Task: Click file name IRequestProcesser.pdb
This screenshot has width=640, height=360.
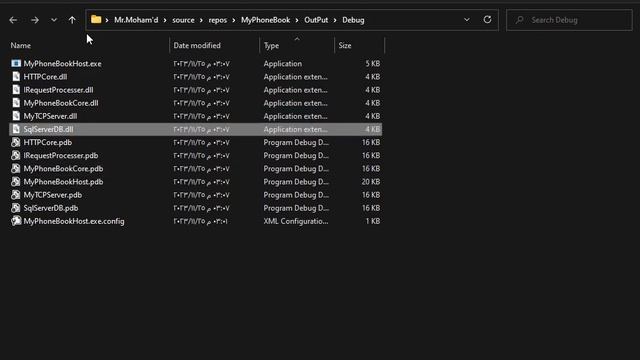Action: [x=61, y=156]
